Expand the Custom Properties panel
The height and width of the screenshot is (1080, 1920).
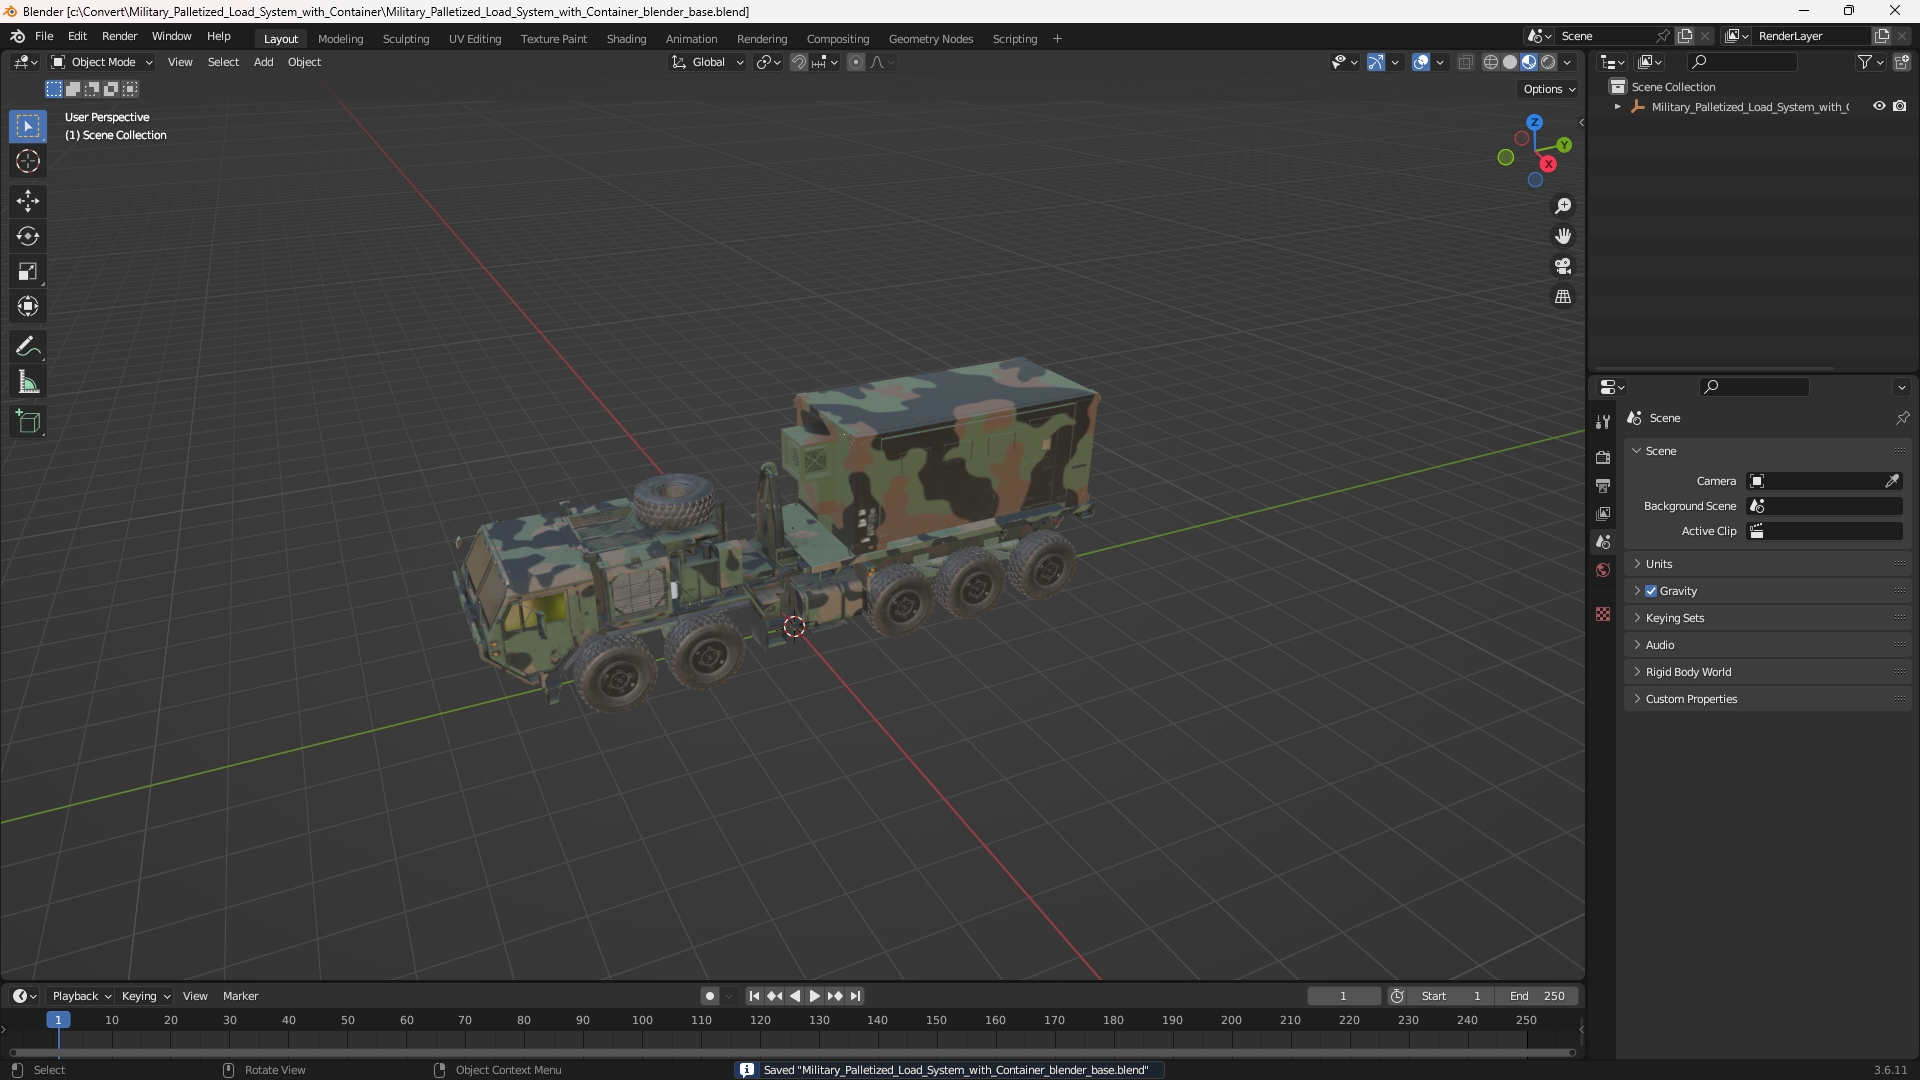[1767, 699]
